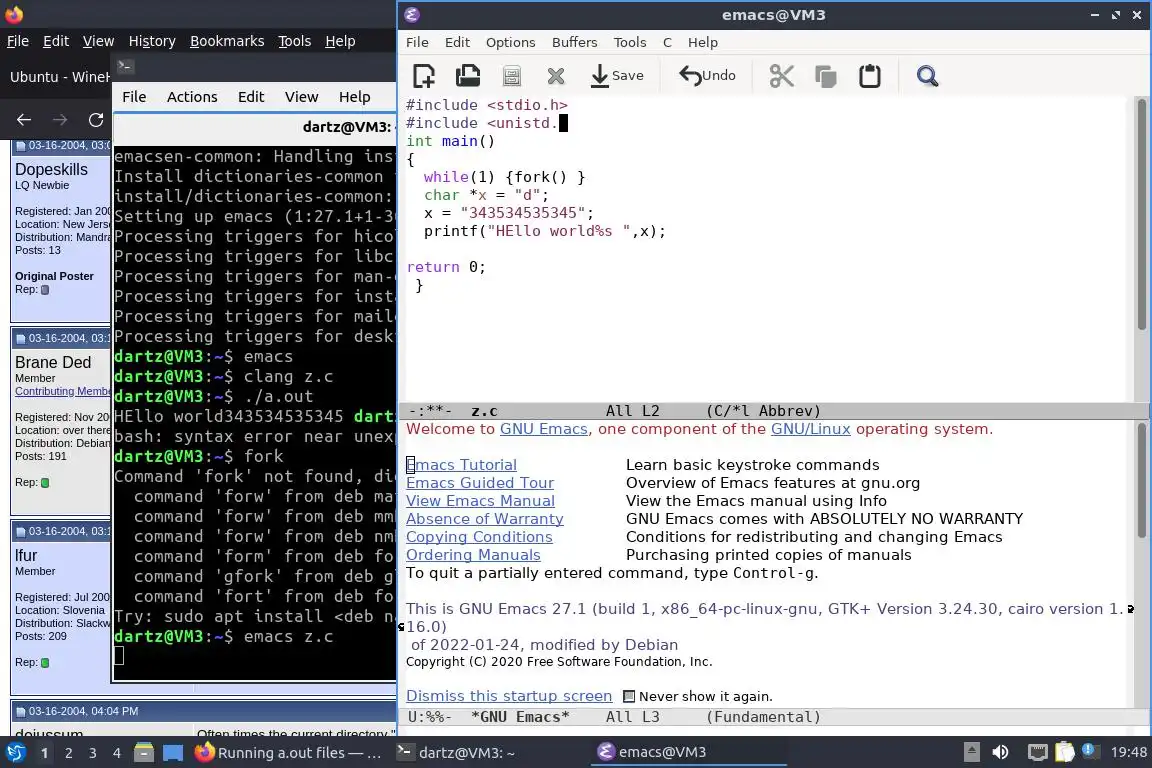1152x768 pixels.
Task: Click the Paste clipboard icon in Emacs
Action: pyautogui.click(x=870, y=76)
